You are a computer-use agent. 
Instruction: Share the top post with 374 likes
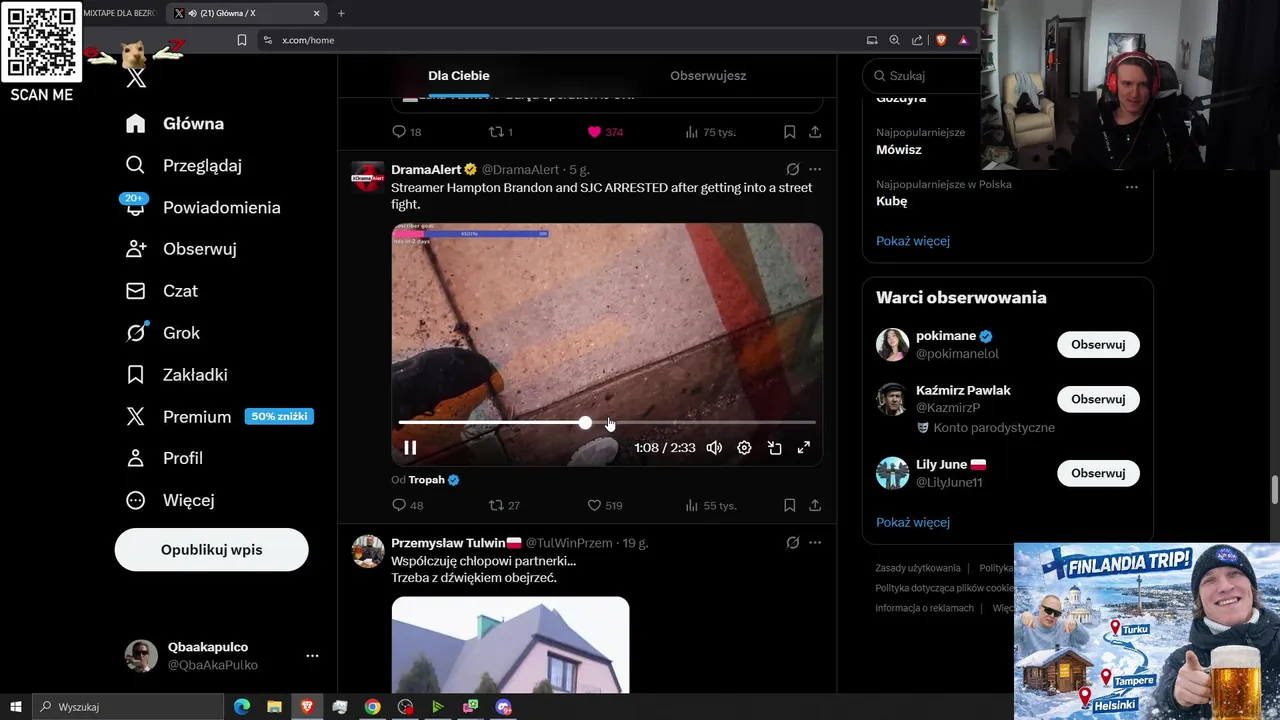[815, 132]
